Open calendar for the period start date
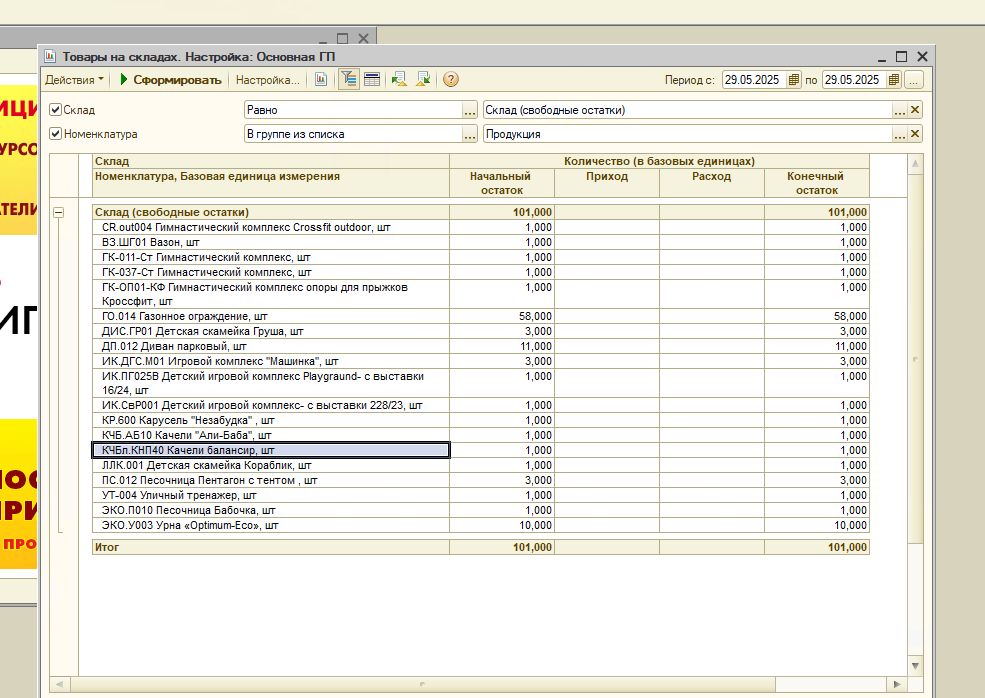This screenshot has height=698, width=985. tap(794, 80)
